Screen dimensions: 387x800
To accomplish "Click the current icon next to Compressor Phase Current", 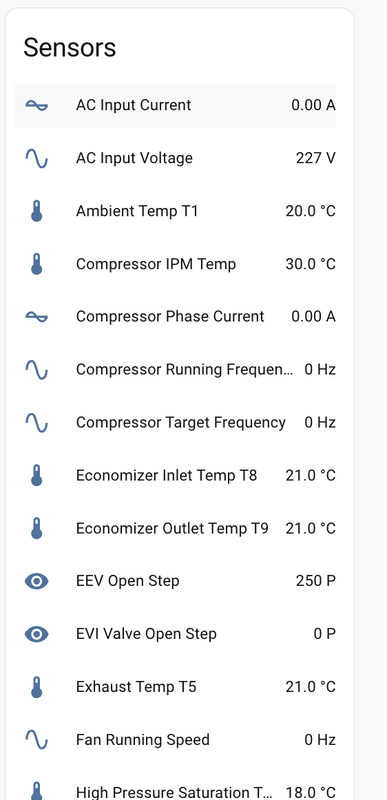I will tap(37, 317).
